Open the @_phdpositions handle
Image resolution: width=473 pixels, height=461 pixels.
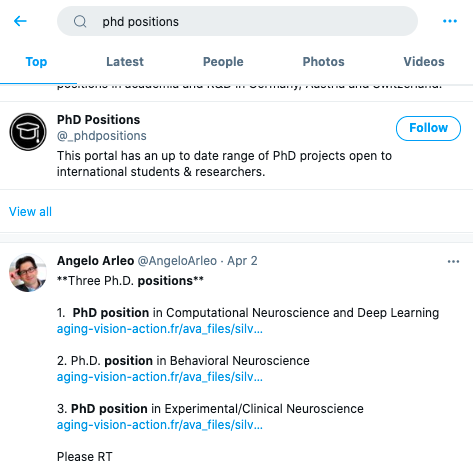click(102, 136)
